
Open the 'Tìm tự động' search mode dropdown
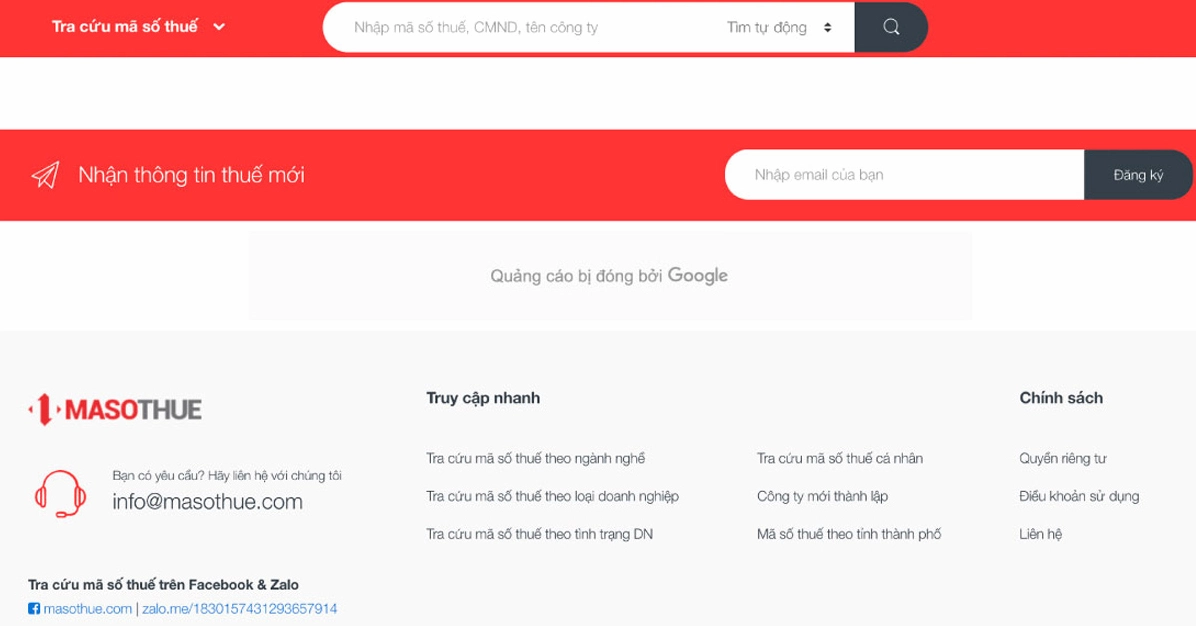(779, 27)
